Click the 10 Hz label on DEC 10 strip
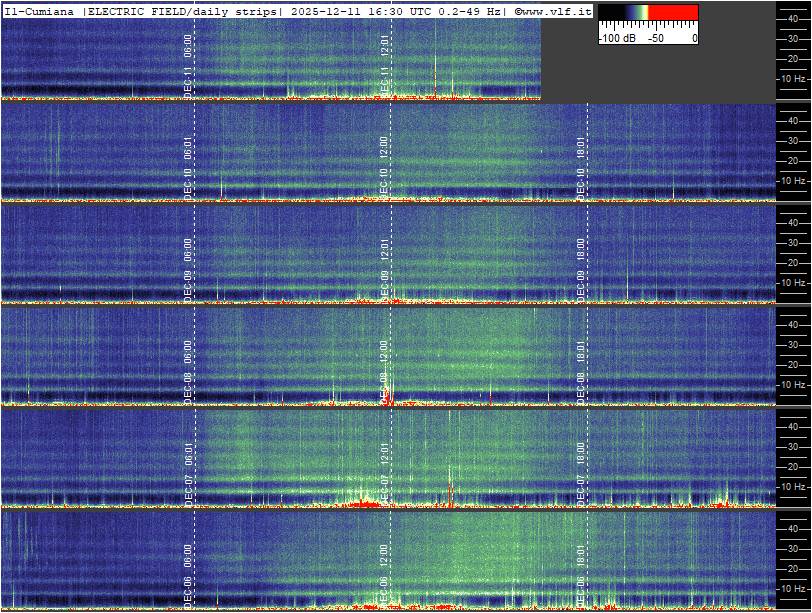The width and height of the screenshot is (812, 613). 792,181
